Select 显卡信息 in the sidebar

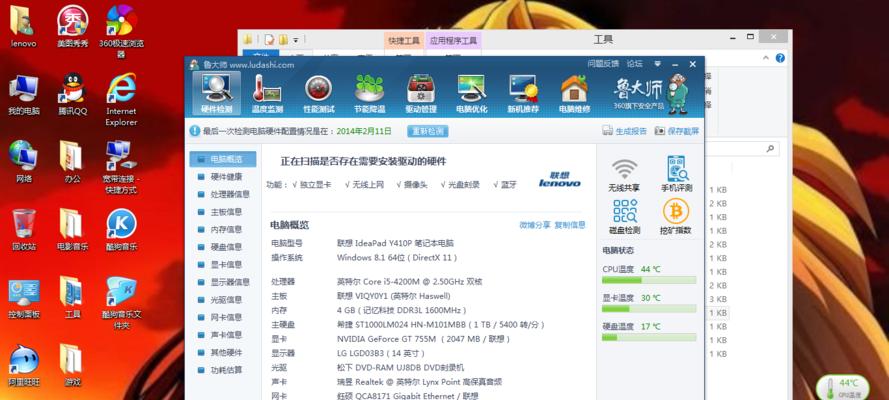(222, 265)
